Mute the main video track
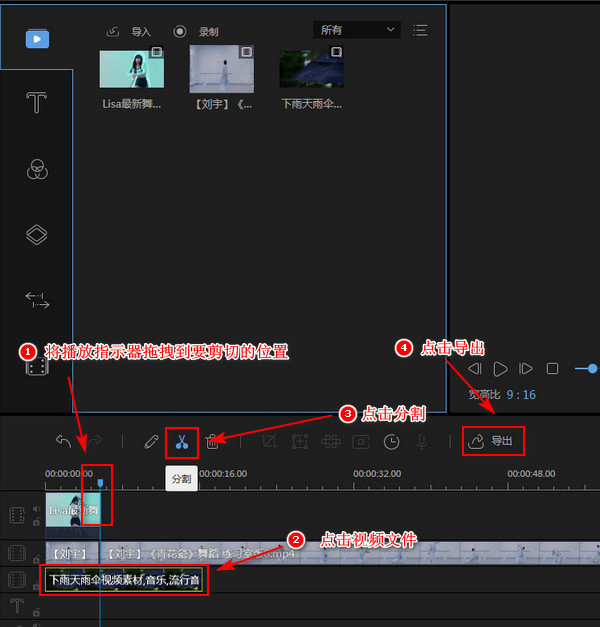 click(x=36, y=509)
